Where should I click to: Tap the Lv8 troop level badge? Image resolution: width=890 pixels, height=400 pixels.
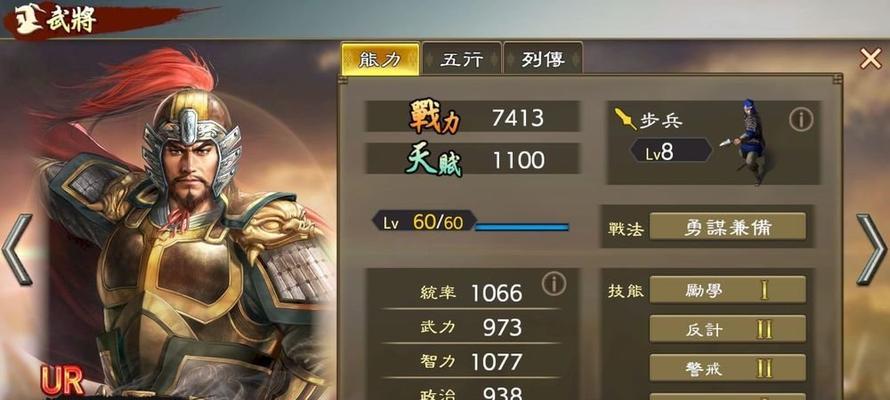pos(671,150)
